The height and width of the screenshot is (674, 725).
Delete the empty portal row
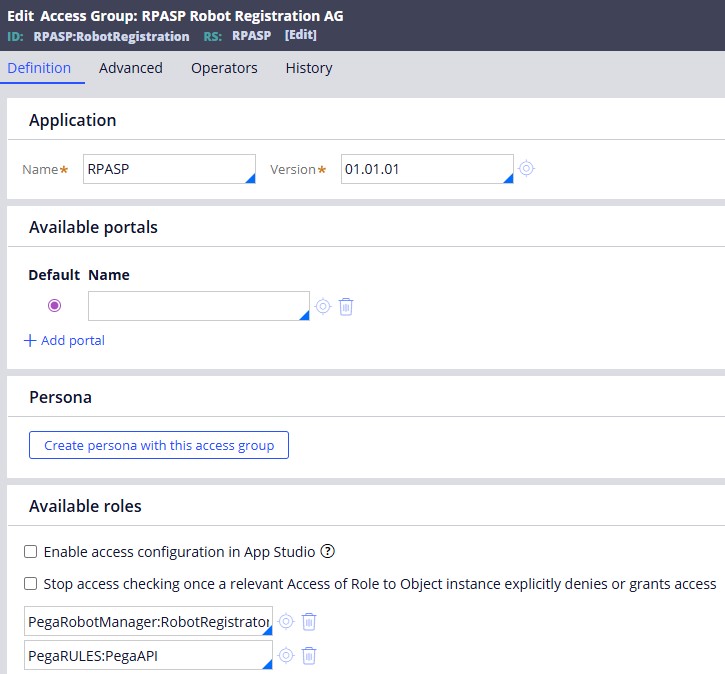pyautogui.click(x=346, y=306)
